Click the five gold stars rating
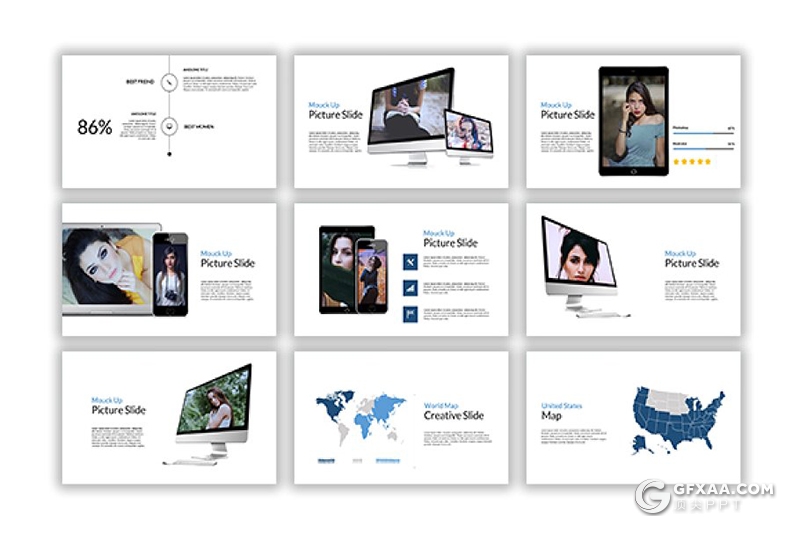 (690, 161)
